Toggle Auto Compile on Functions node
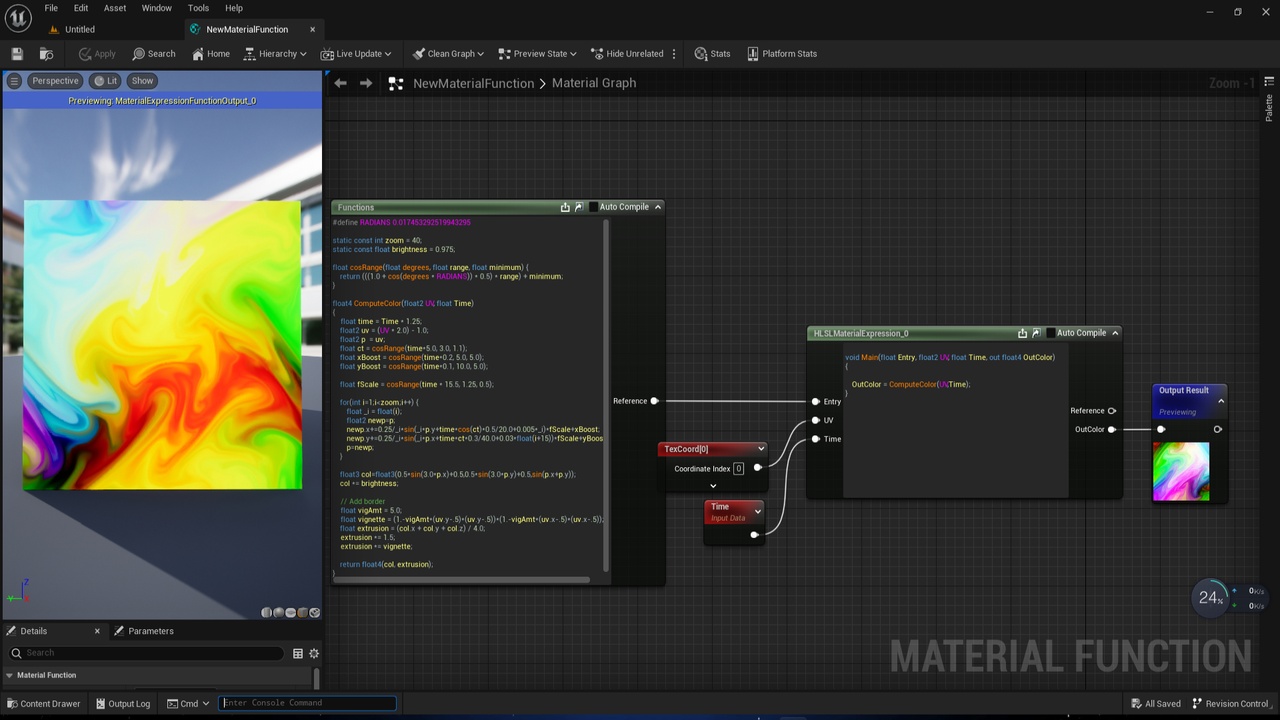1280x720 pixels. (x=593, y=207)
